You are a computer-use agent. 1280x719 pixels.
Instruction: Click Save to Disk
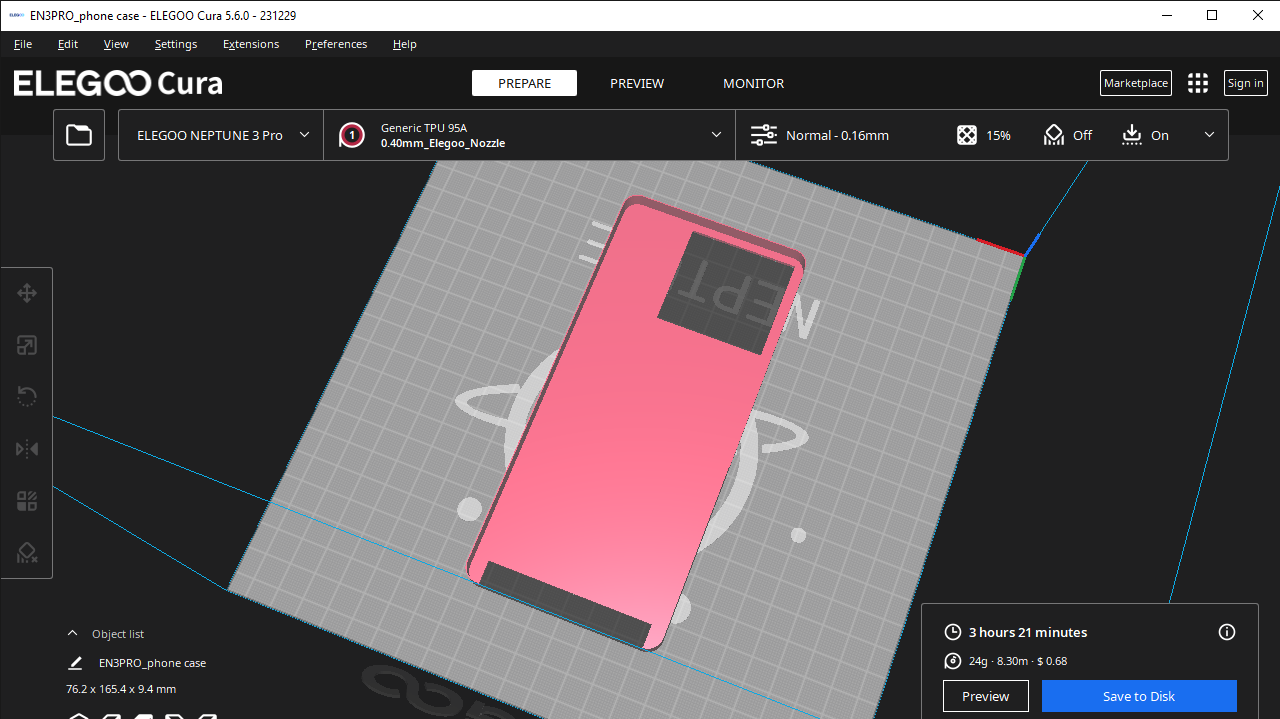(1139, 696)
